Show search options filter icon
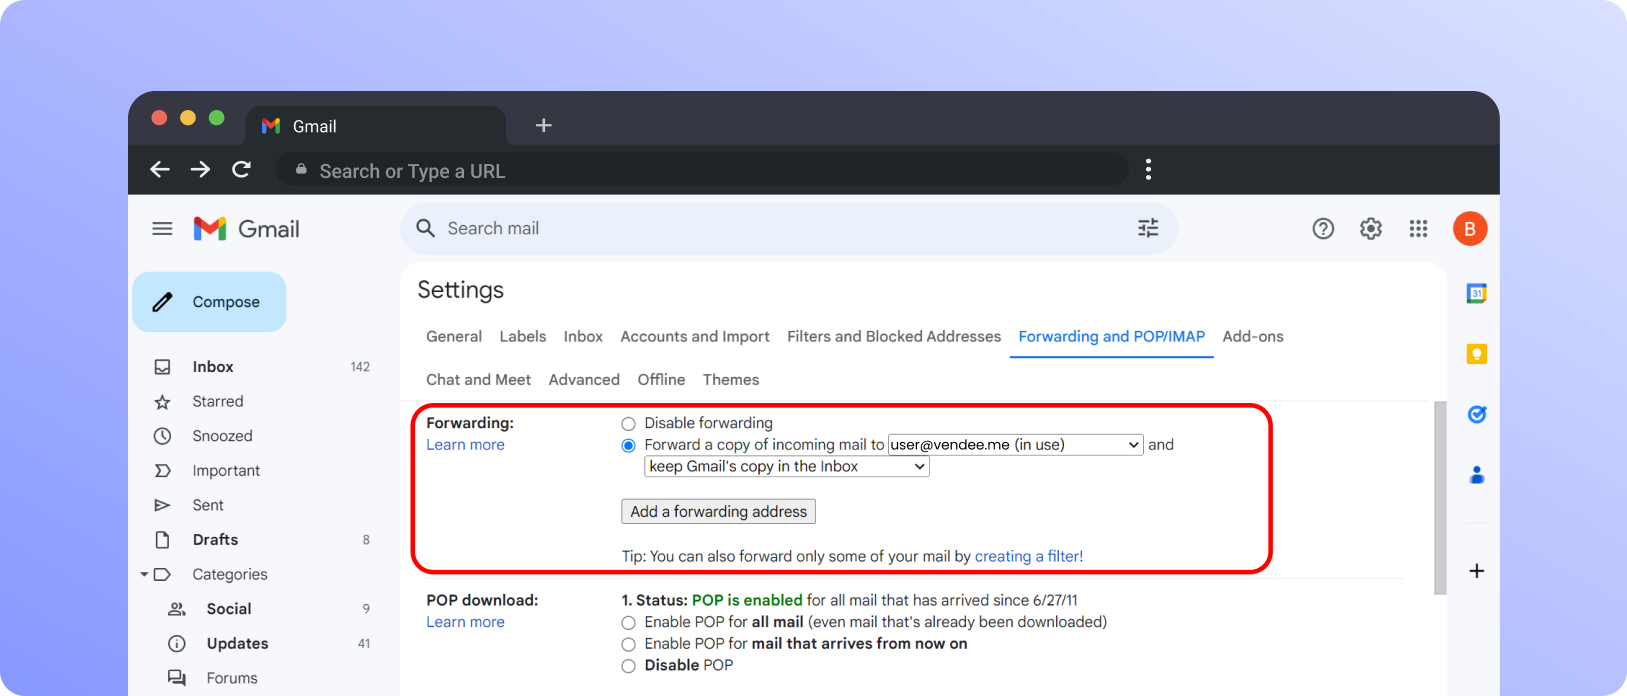This screenshot has height=696, width=1627. click(x=1148, y=228)
